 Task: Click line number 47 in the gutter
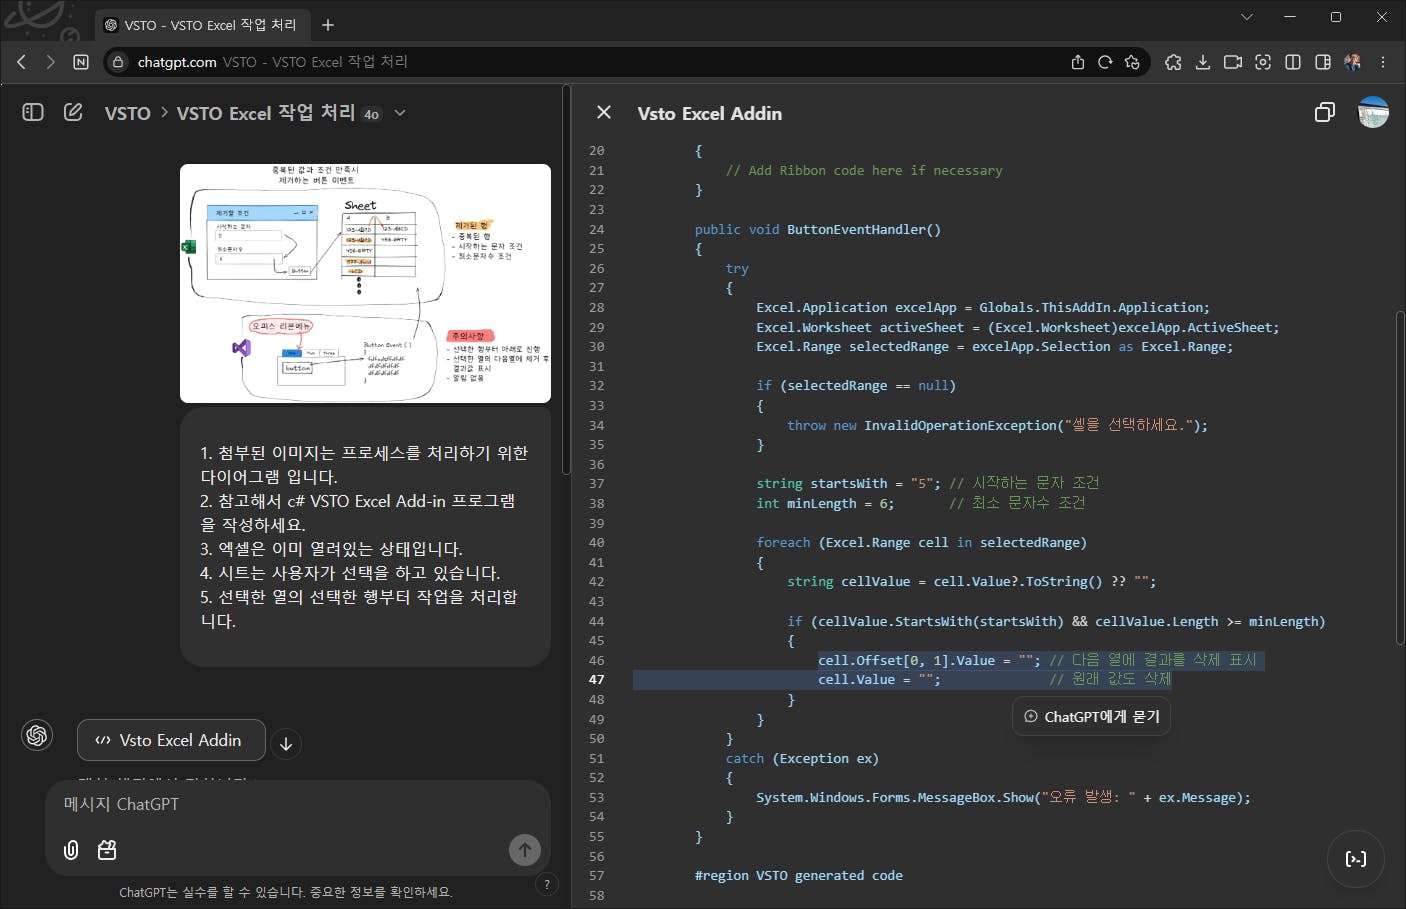click(x=597, y=680)
